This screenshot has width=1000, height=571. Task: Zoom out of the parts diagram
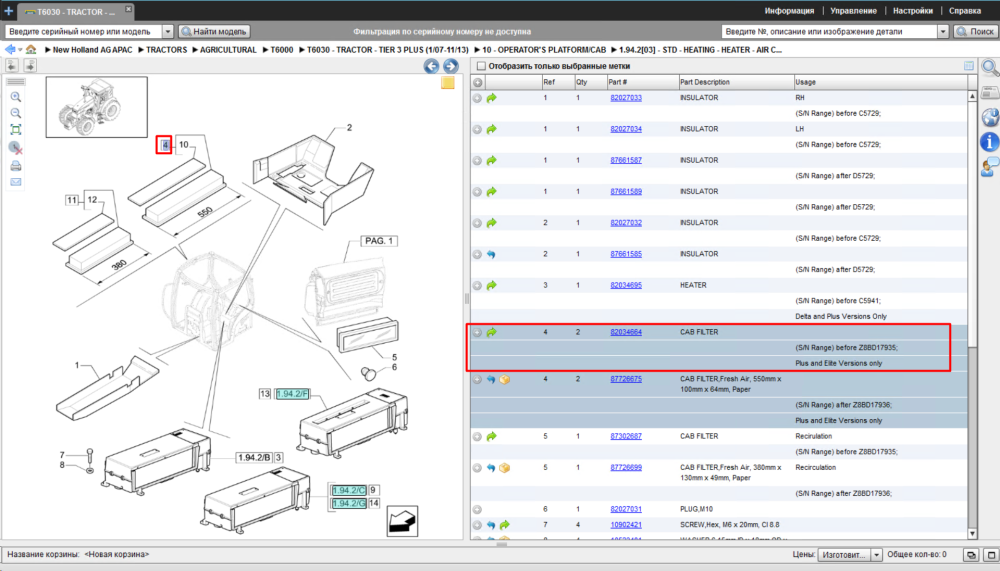[x=16, y=114]
